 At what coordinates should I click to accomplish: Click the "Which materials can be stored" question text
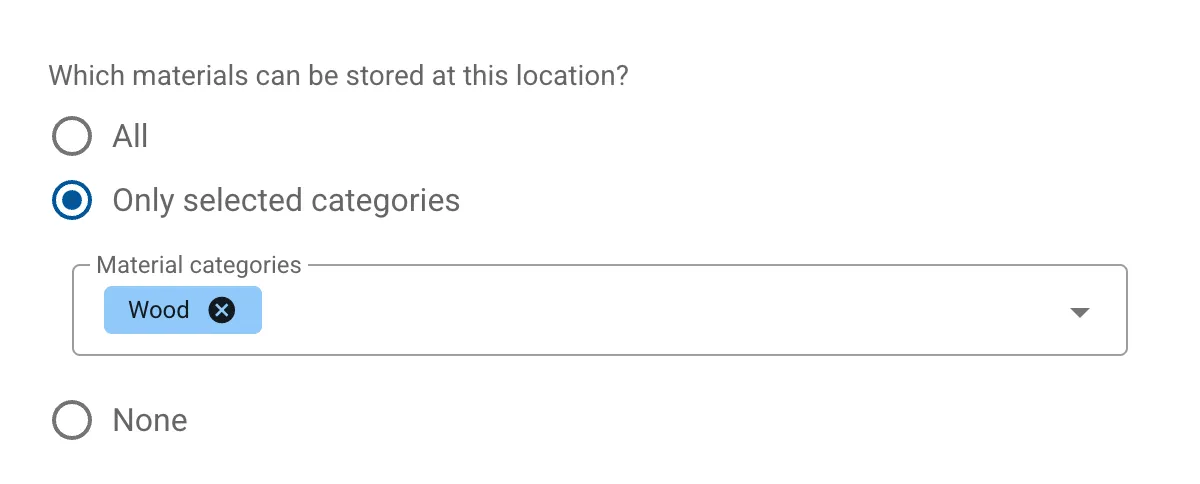(x=338, y=75)
